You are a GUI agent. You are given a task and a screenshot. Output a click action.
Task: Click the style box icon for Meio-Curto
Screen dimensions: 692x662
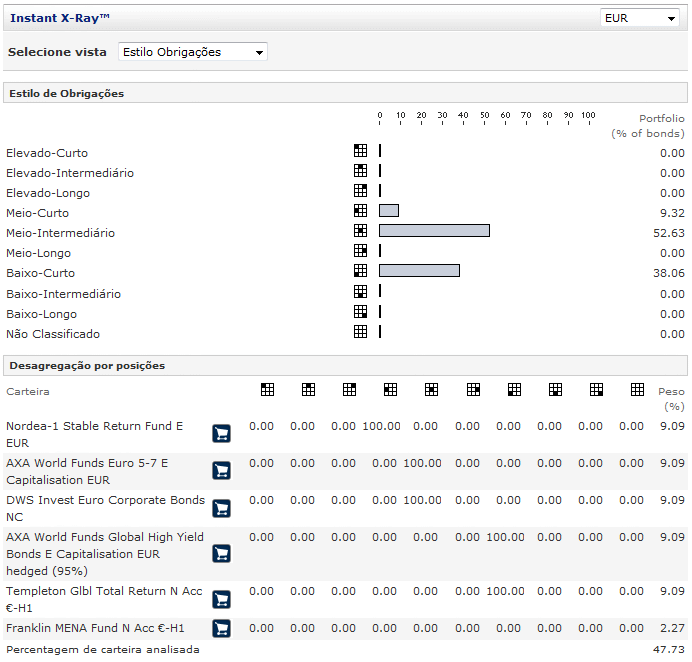(x=360, y=211)
